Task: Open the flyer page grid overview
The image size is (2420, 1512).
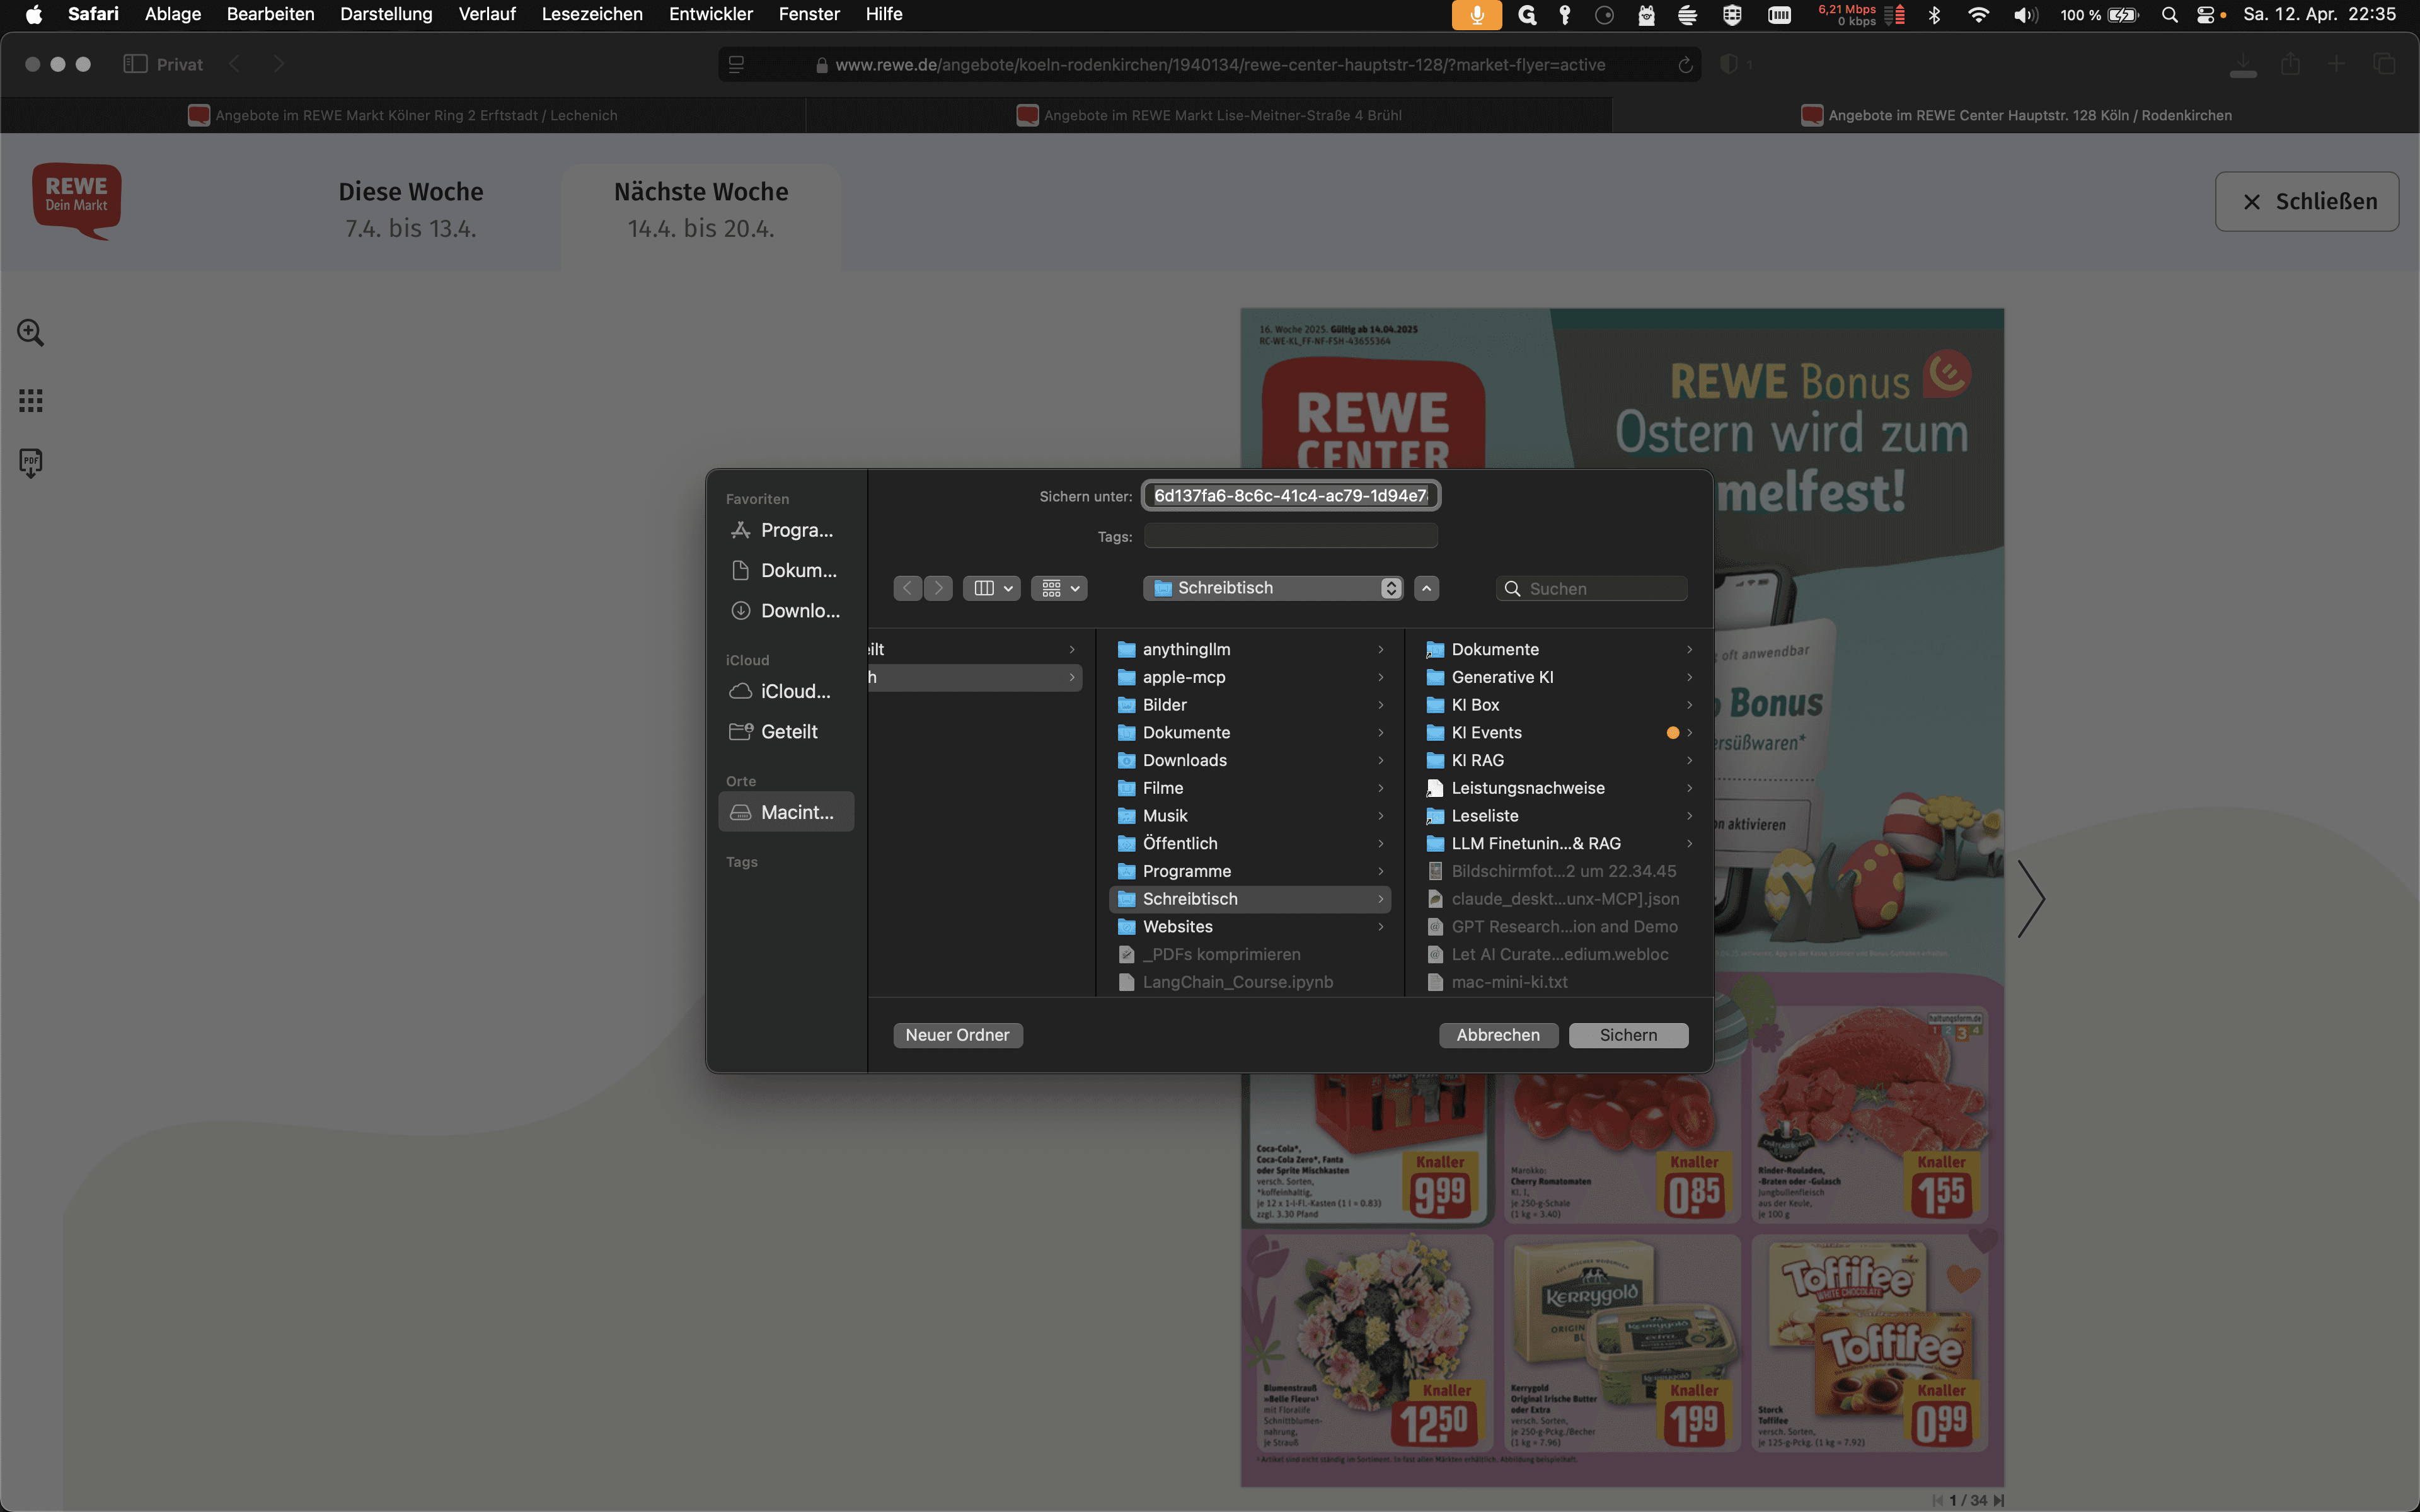Action: click(x=30, y=401)
